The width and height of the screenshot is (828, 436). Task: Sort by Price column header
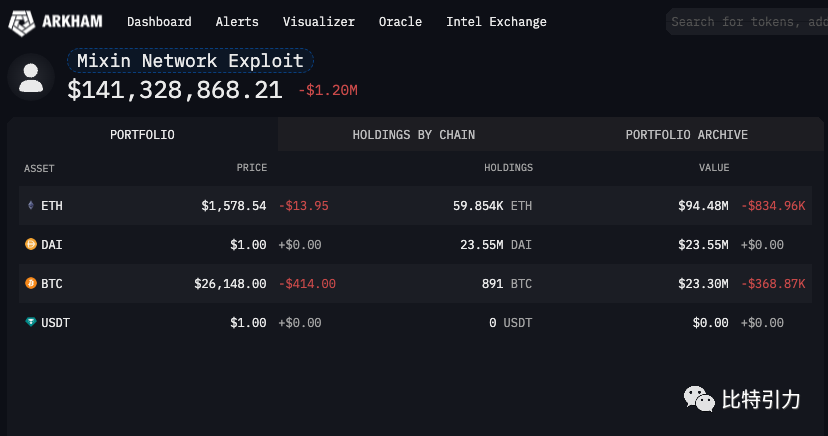pos(251,168)
